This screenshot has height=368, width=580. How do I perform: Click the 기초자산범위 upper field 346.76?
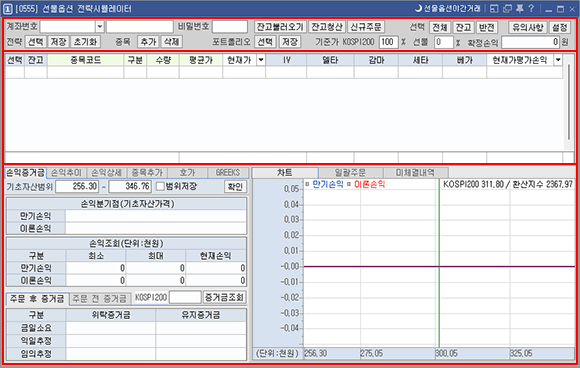(x=130, y=186)
